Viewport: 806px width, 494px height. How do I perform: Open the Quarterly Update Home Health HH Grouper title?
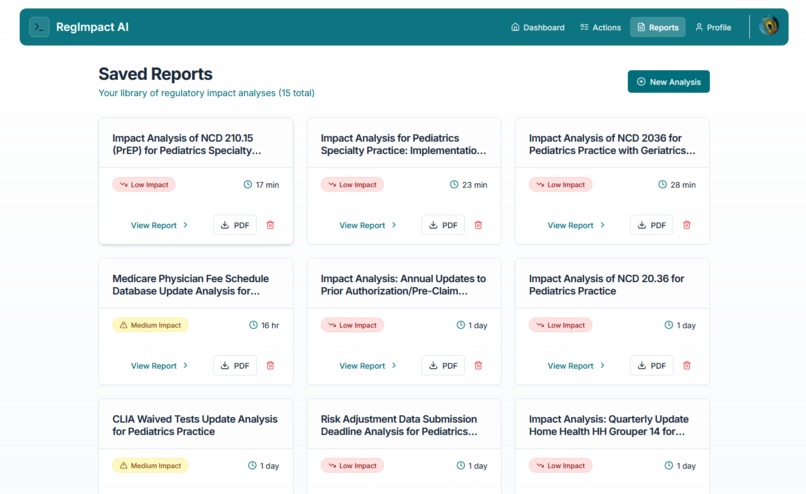[609, 425]
